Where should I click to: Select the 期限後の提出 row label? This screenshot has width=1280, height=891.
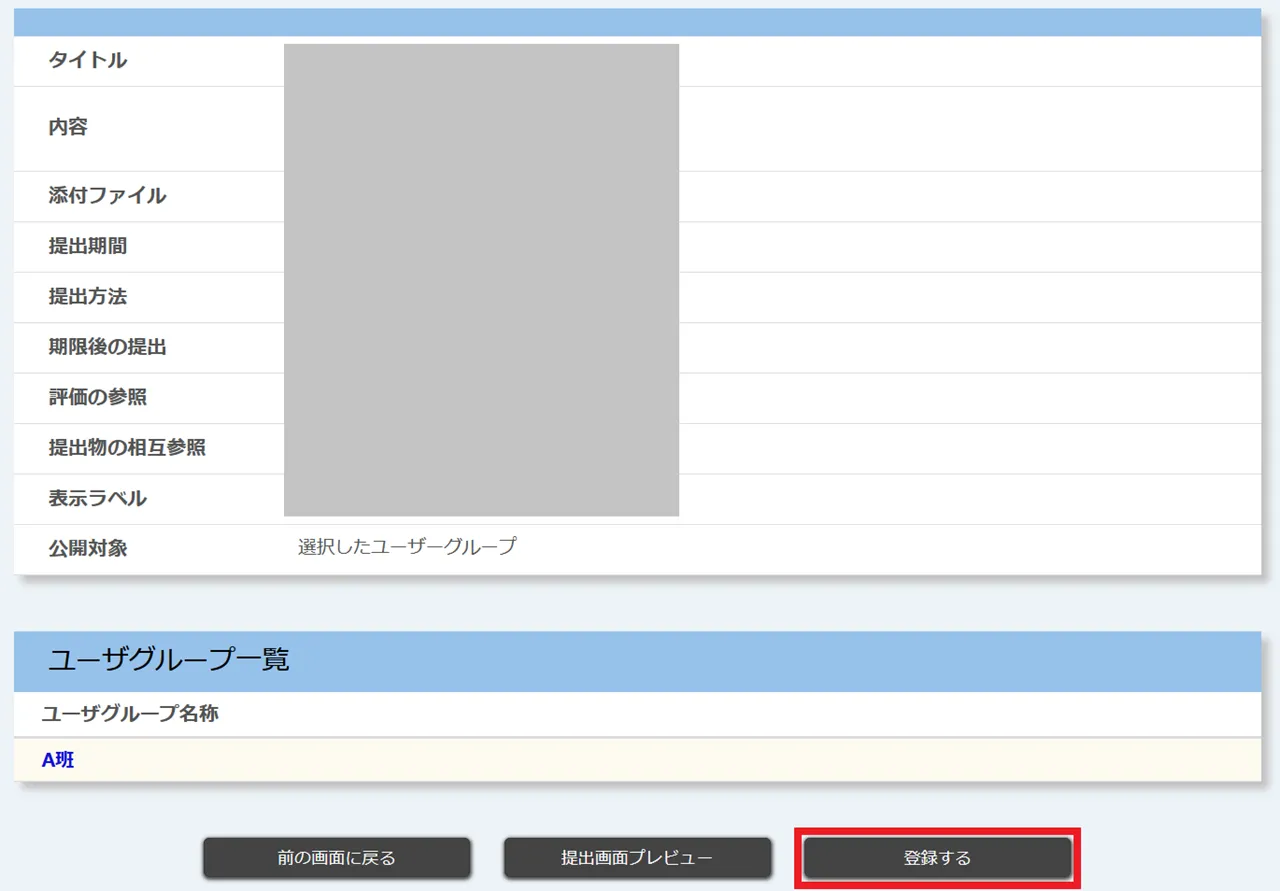pos(107,347)
